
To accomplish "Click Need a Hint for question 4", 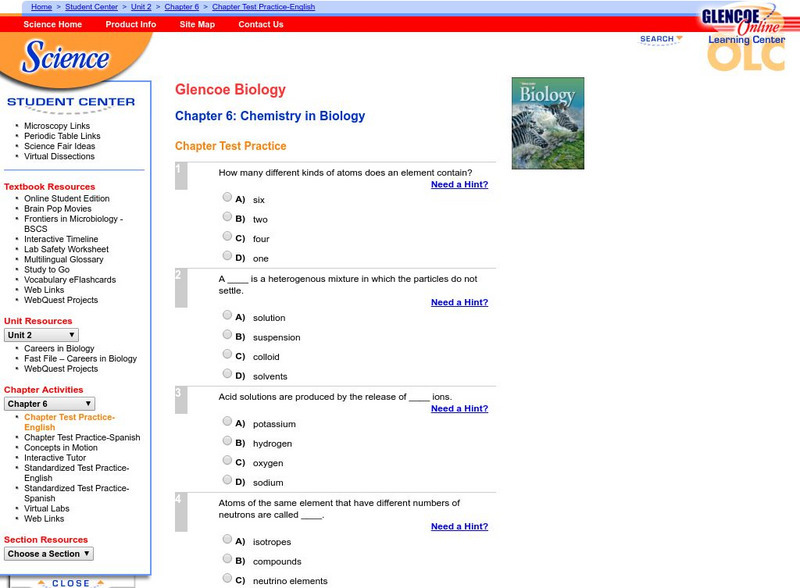I will point(459,526).
